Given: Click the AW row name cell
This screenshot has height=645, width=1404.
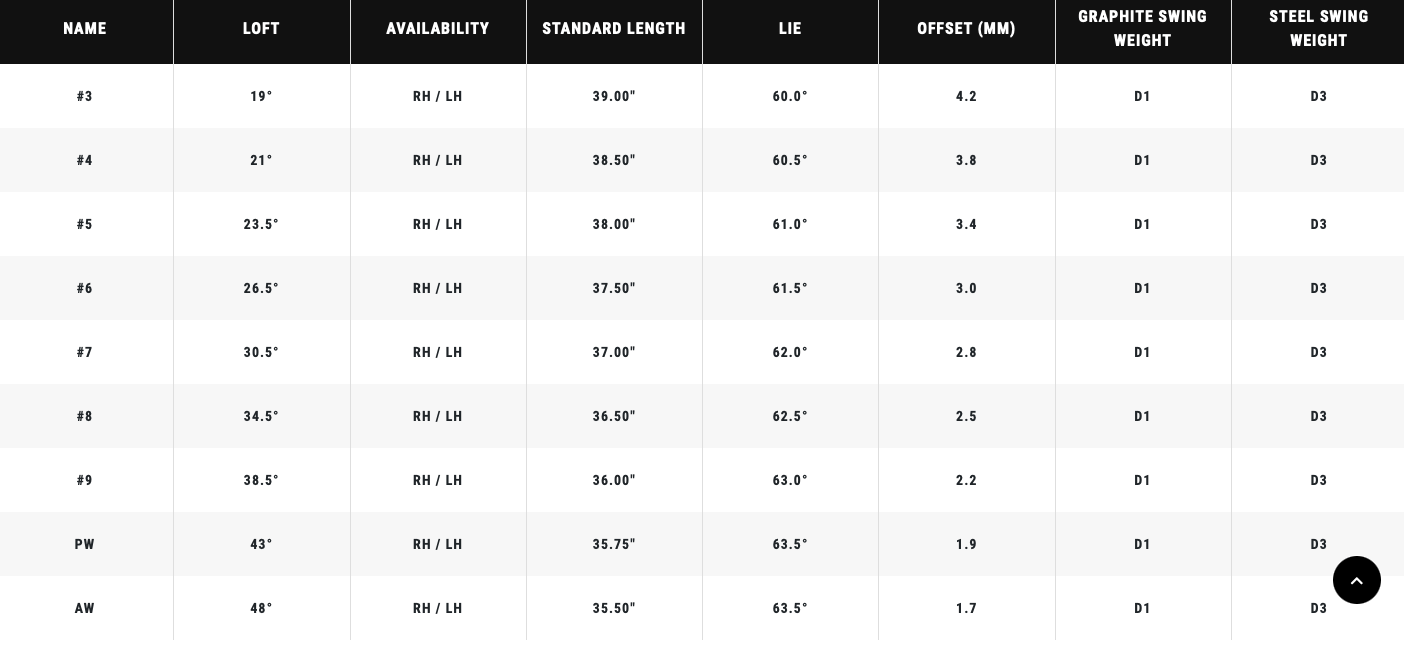Looking at the screenshot, I should click(85, 609).
